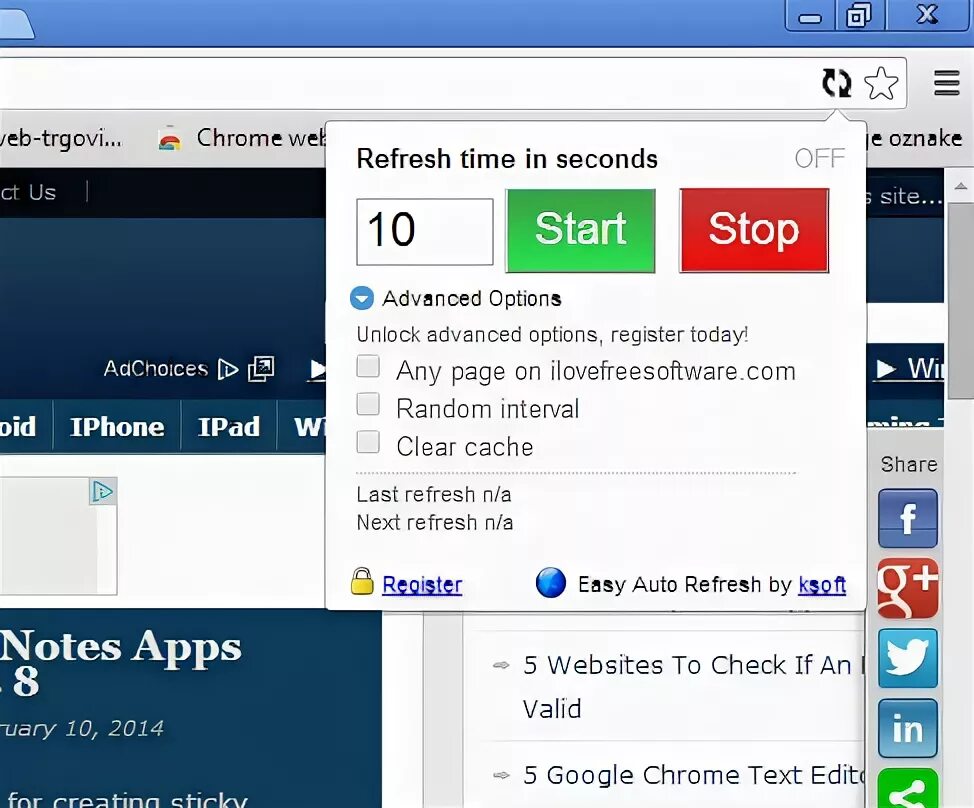The height and width of the screenshot is (808, 974).
Task: Click the page vertical scrollbar thumb
Action: click(x=960, y=301)
